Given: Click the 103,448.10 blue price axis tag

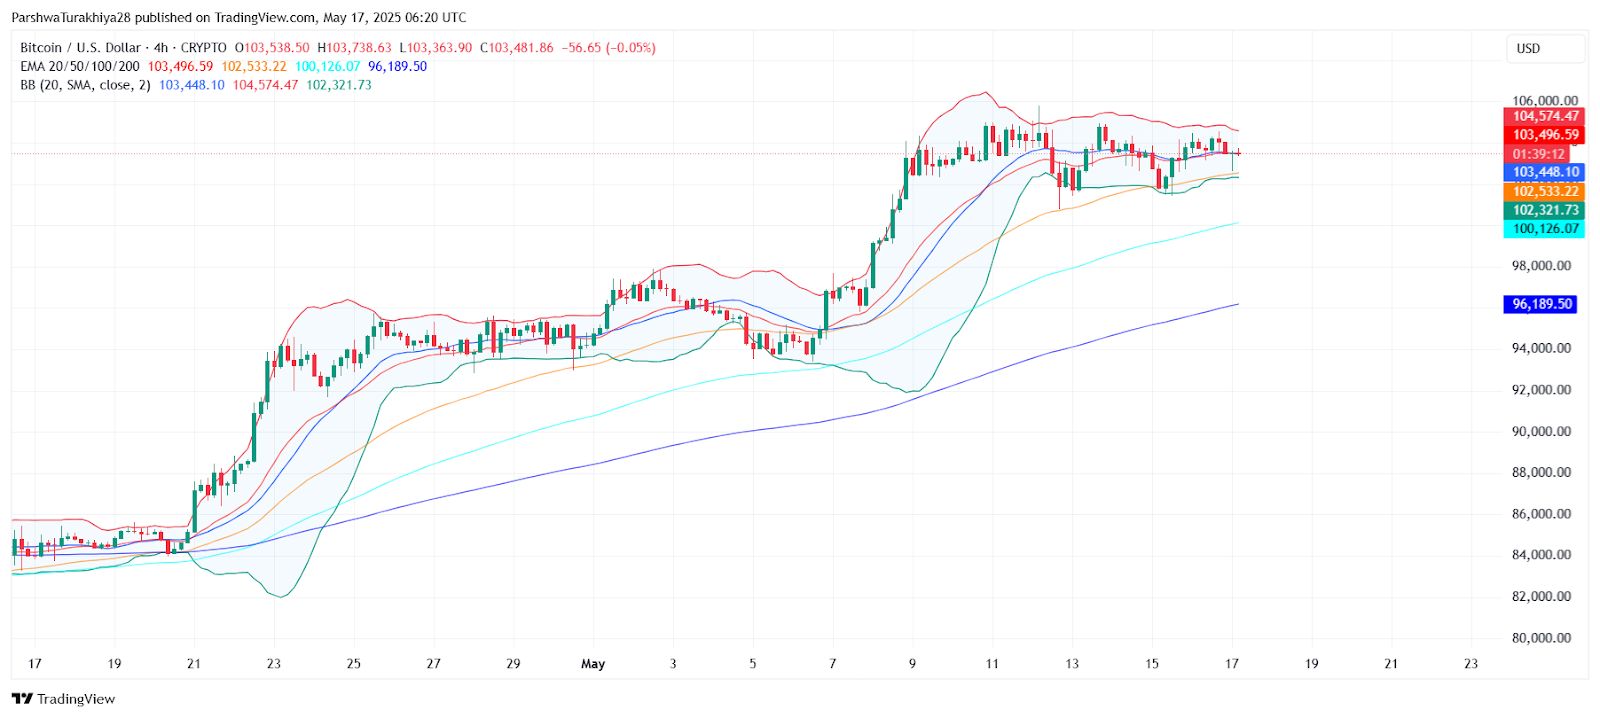Looking at the screenshot, I should (1544, 172).
